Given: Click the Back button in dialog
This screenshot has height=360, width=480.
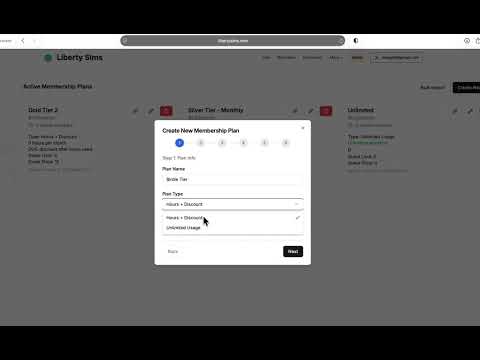Looking at the screenshot, I should 173,251.
